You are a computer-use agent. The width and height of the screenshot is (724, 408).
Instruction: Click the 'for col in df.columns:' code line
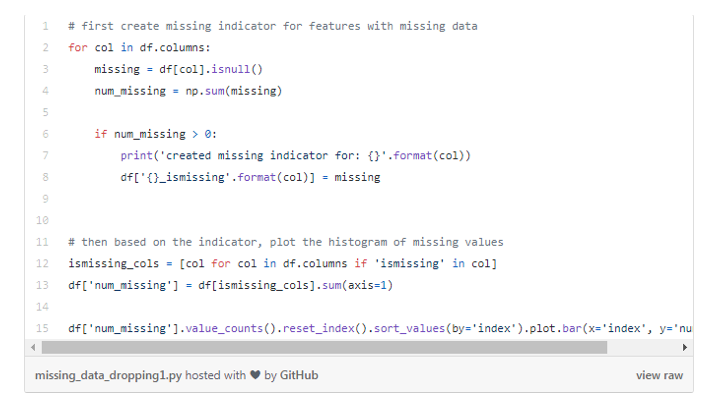(139, 48)
